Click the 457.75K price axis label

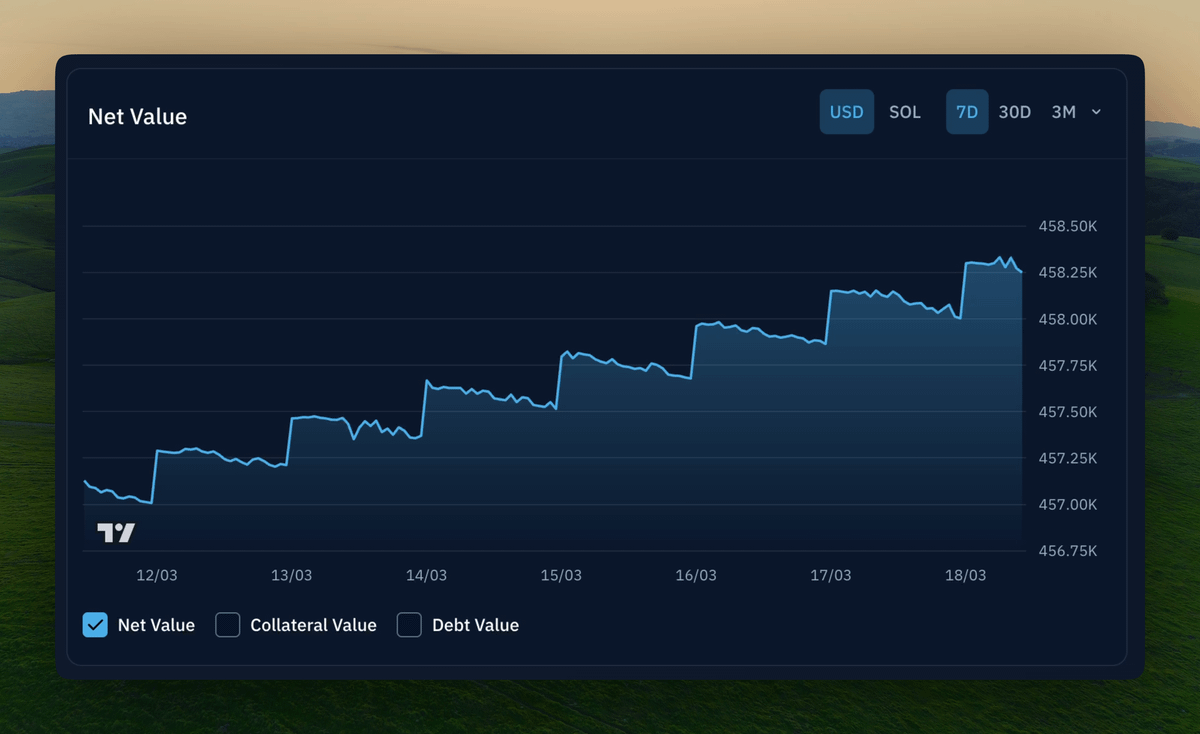(x=1068, y=365)
